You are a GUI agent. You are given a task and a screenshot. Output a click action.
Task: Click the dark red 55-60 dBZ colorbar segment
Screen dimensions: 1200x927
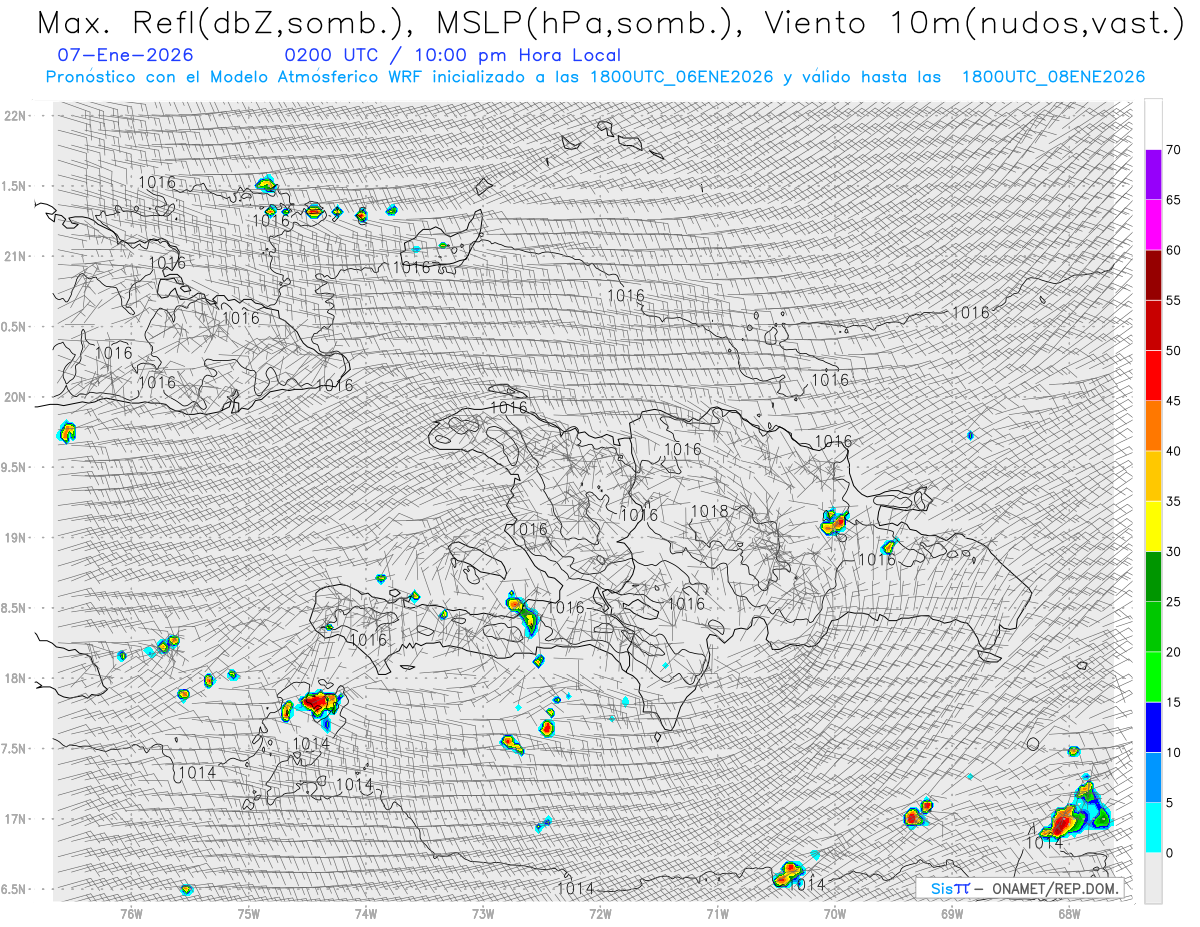click(1153, 275)
